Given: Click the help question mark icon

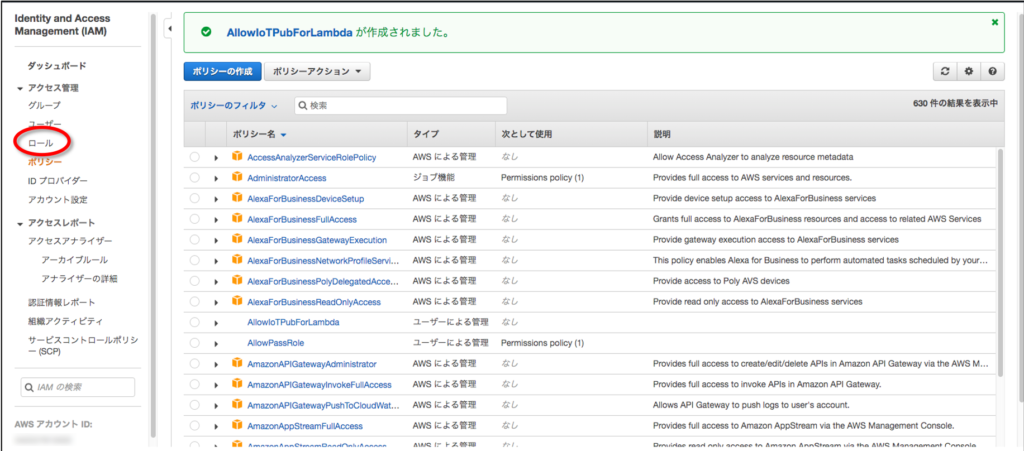Looking at the screenshot, I should point(991,72).
